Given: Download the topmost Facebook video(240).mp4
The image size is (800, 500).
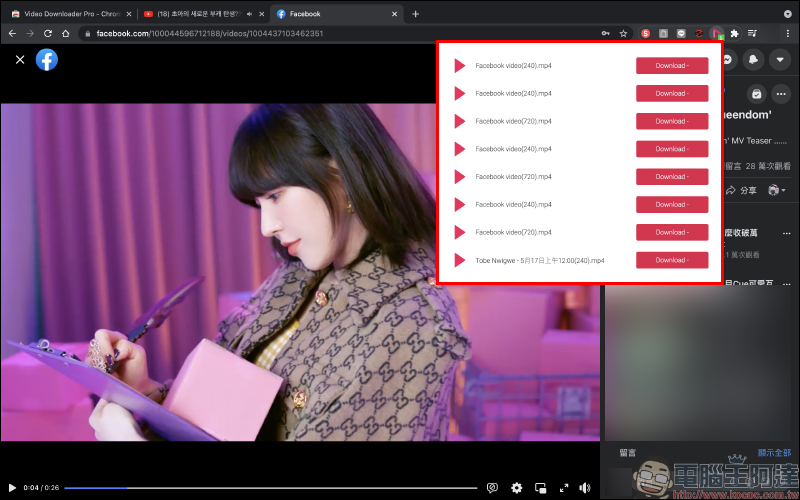Looking at the screenshot, I should point(672,65).
